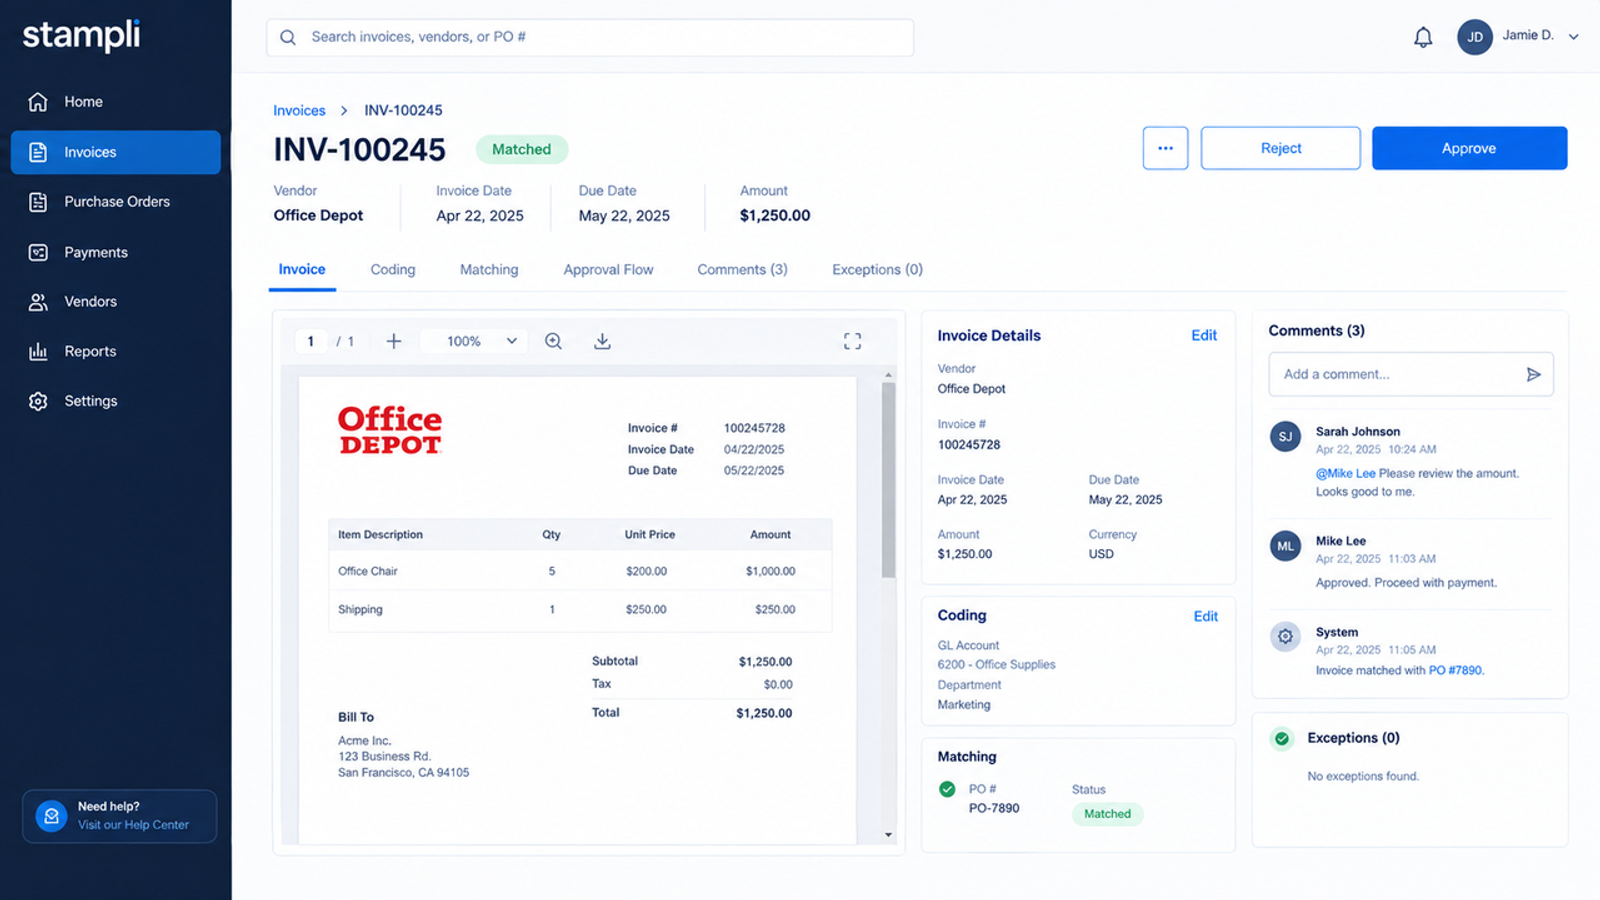Image resolution: width=1600 pixels, height=900 pixels.
Task: Open the notifications bell
Action: (x=1423, y=38)
